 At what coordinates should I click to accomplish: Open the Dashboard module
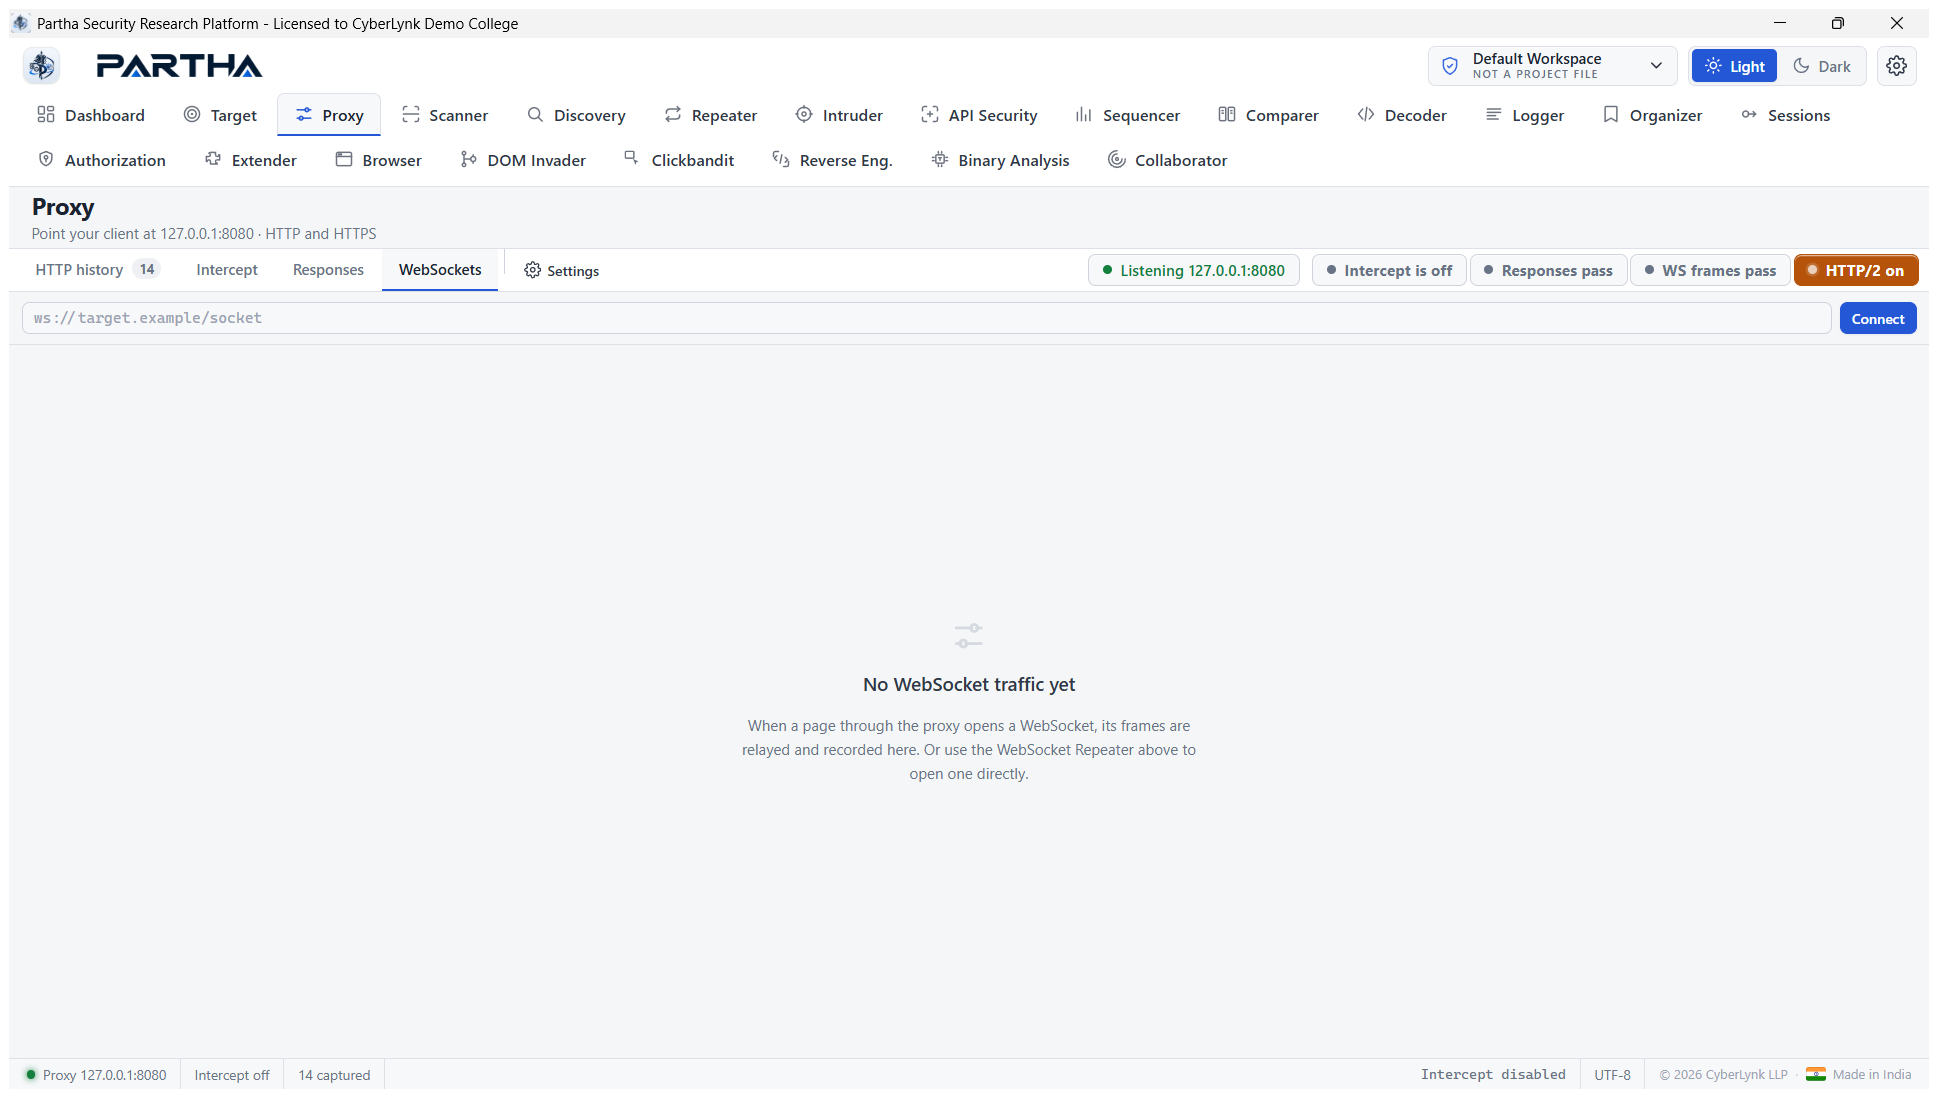point(91,115)
